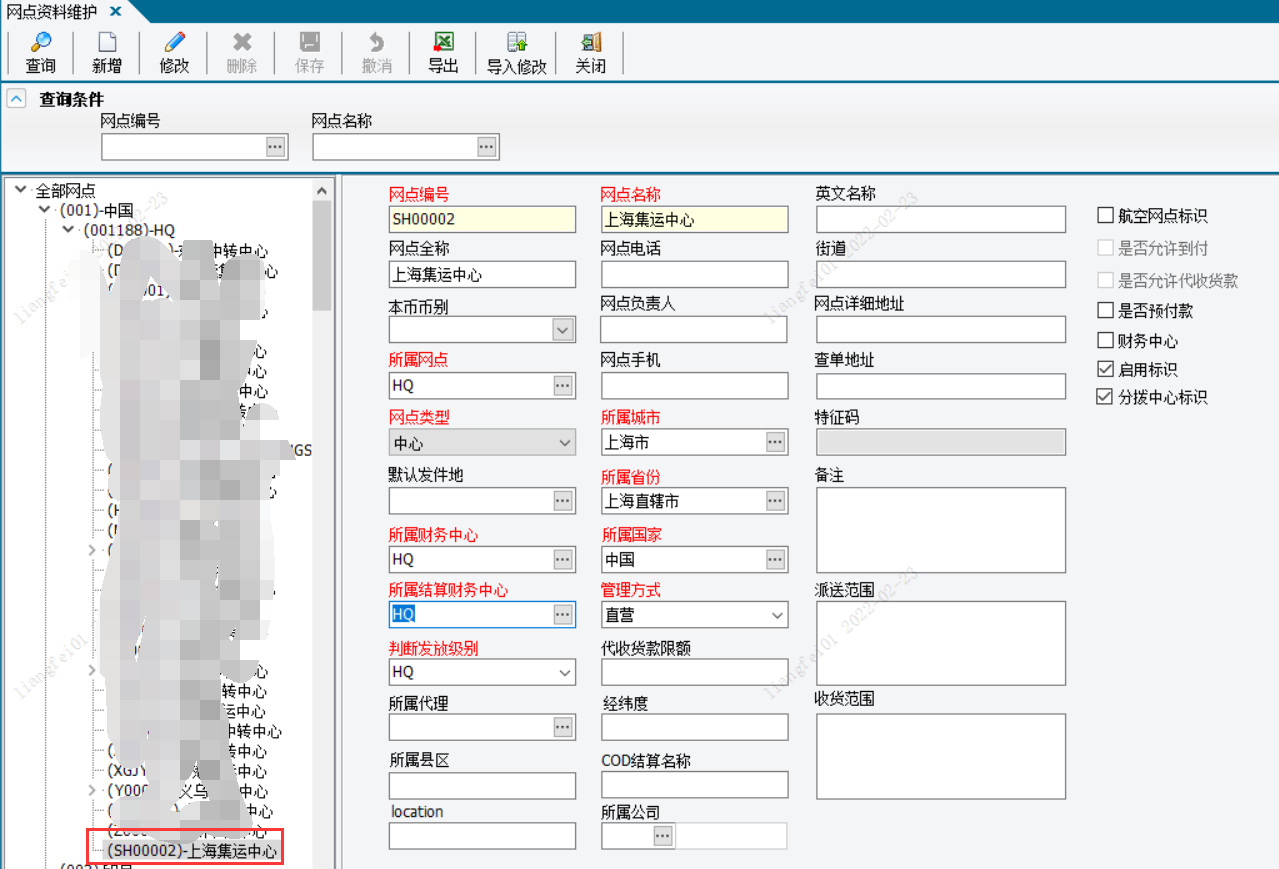Image resolution: width=1279 pixels, height=869 pixels.
Task: Toggle the 财务中心 checkbox
Action: [x=1105, y=340]
